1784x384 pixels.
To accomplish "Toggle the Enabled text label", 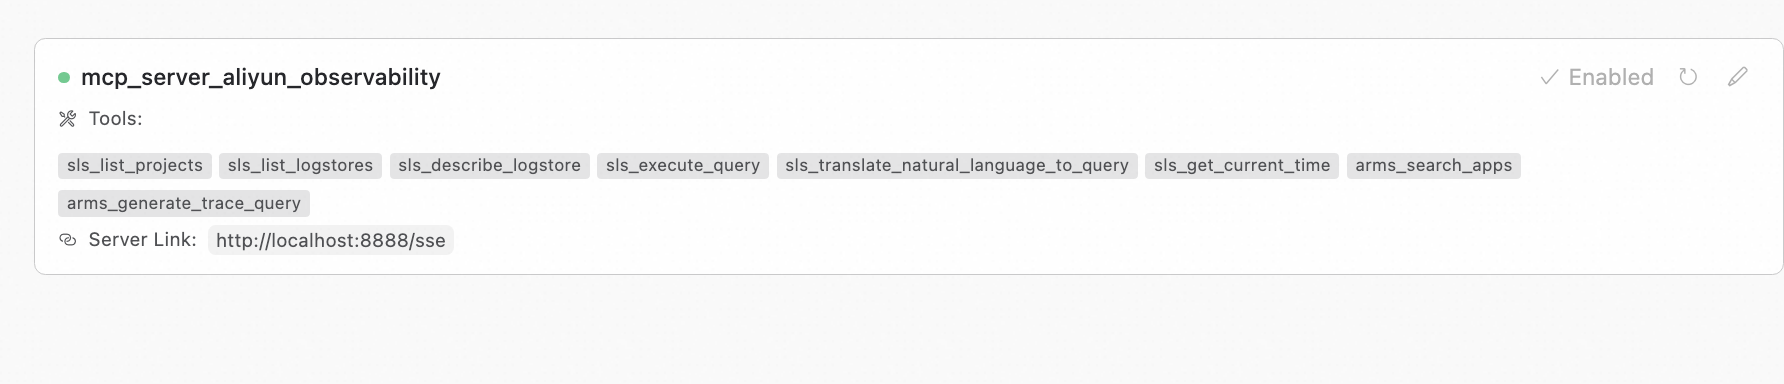I will (1611, 77).
